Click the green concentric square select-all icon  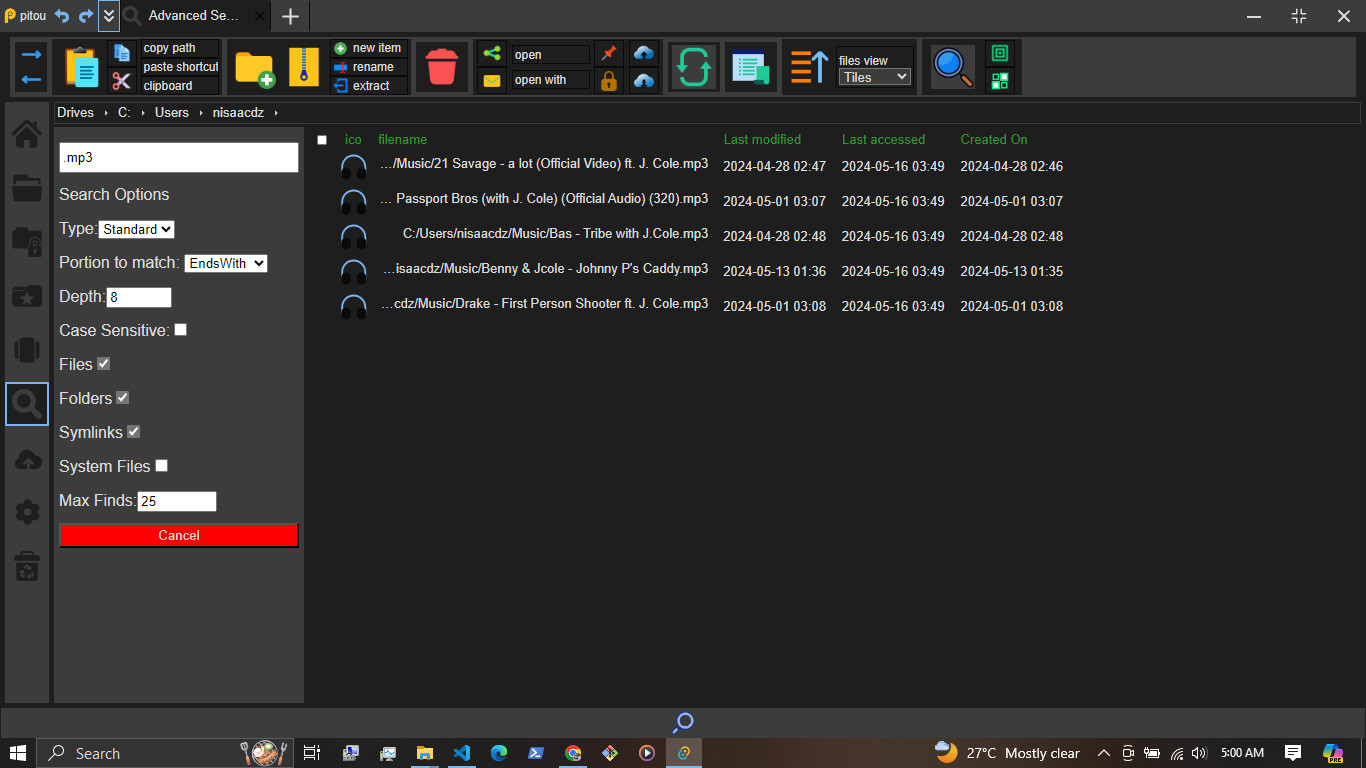click(999, 53)
